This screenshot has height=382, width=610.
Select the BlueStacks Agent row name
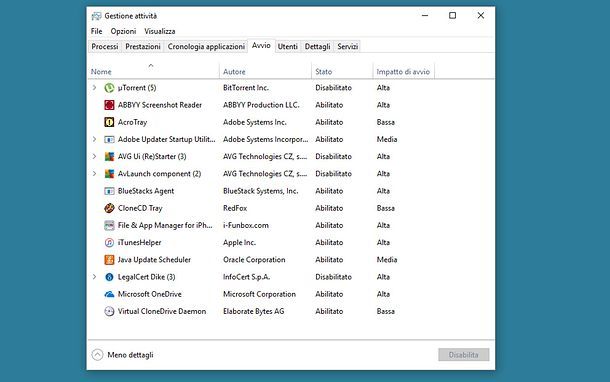coord(146,191)
